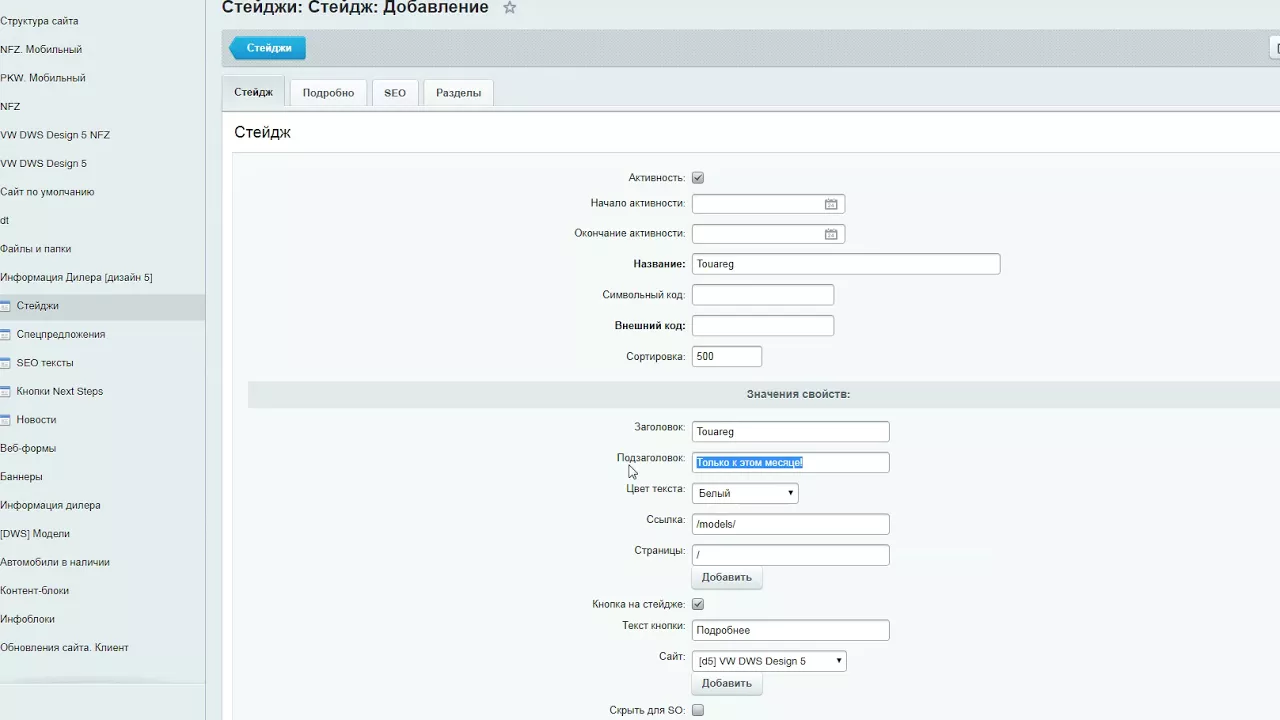Open Обновления сайта. Клиент item
This screenshot has width=1280, height=720.
click(x=64, y=648)
